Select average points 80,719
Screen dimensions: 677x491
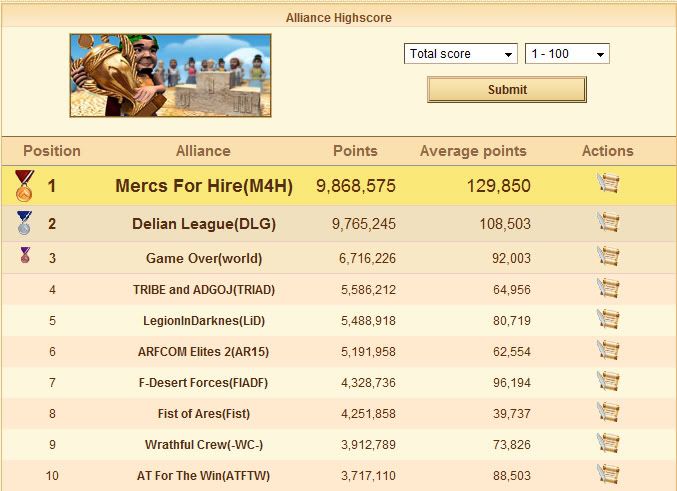click(x=512, y=320)
